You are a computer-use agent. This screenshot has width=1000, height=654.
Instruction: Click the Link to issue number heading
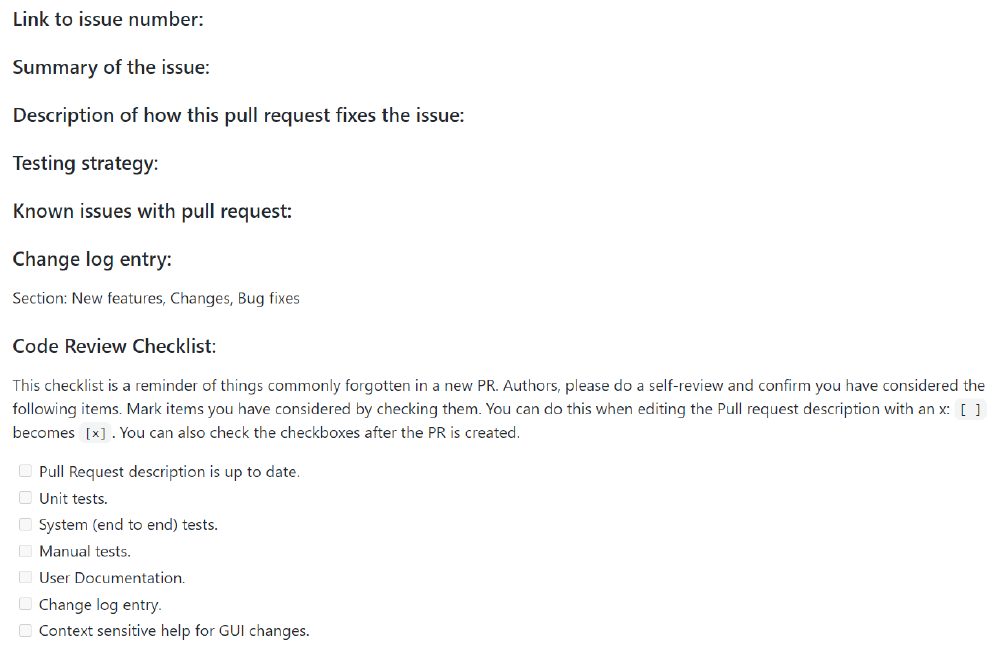(x=108, y=19)
